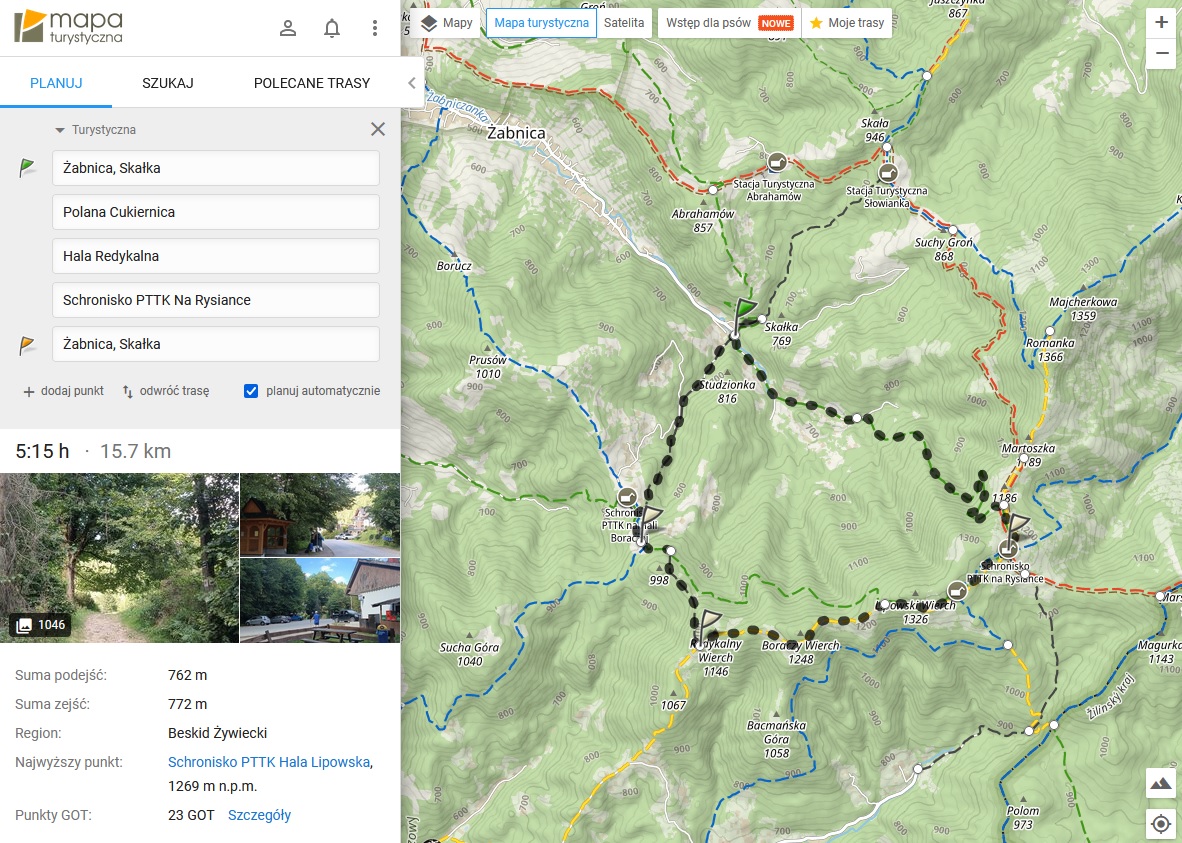The height and width of the screenshot is (843, 1182).
Task: Switch to the SZUKAJ tab
Action: (x=168, y=83)
